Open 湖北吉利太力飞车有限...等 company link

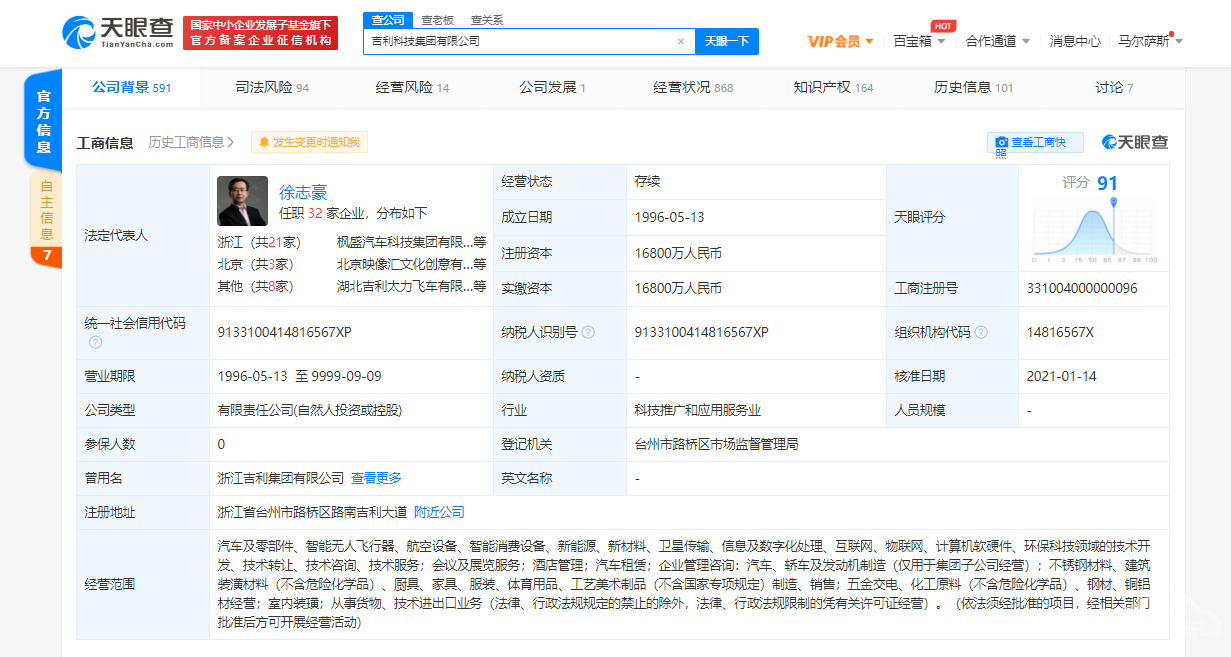pos(411,286)
